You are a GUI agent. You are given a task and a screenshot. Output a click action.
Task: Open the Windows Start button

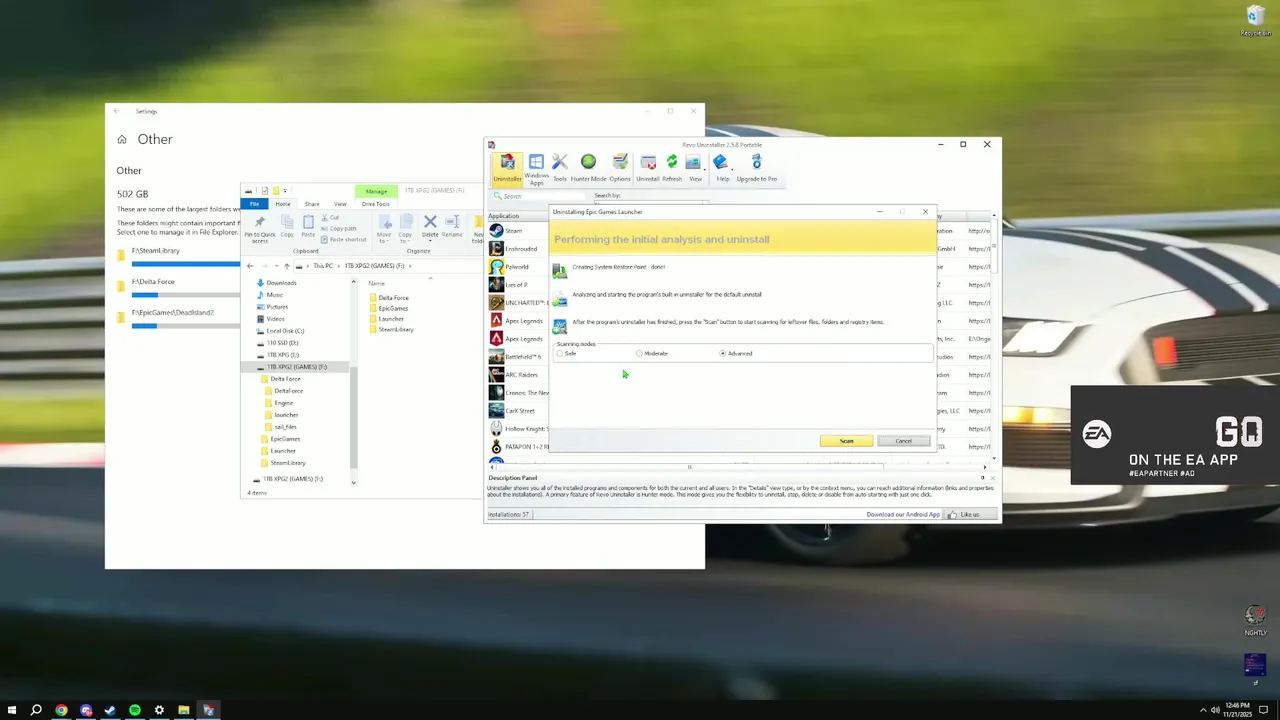(12, 710)
